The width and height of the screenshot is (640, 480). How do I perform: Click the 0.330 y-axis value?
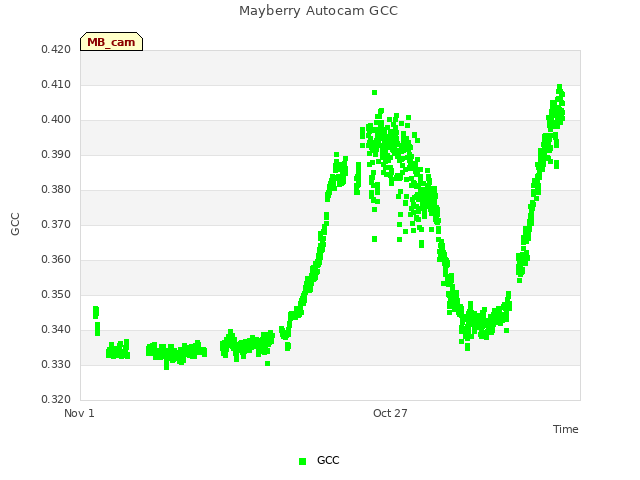click(56, 364)
